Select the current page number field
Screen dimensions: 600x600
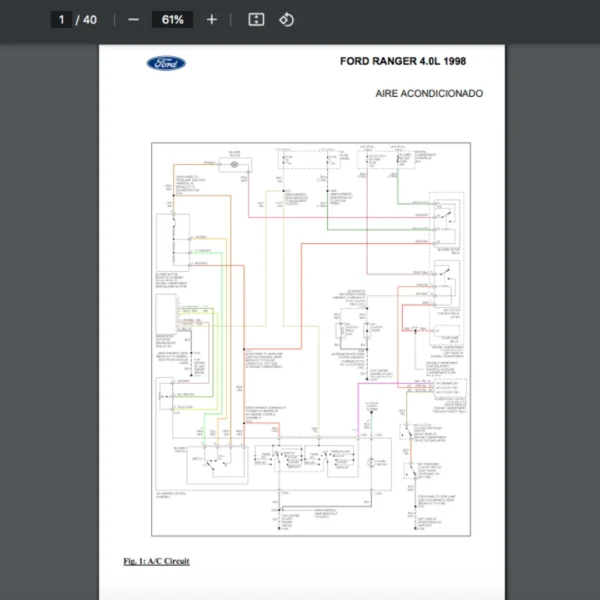(61, 20)
